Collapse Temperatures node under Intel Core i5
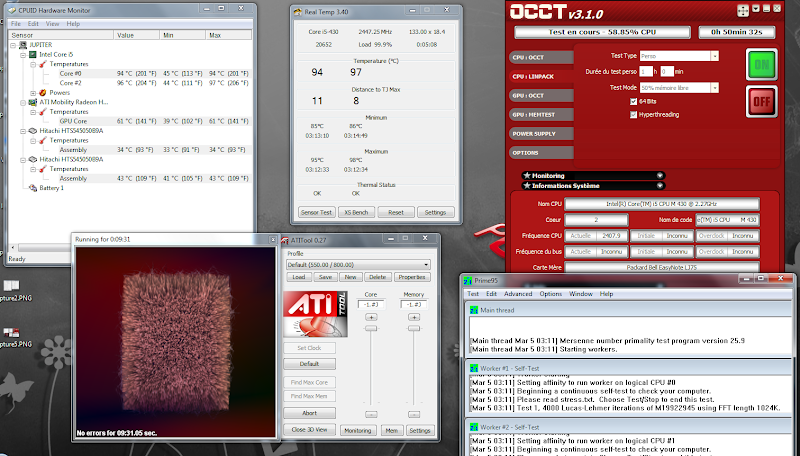This screenshot has width=800, height=456. (x=33, y=64)
